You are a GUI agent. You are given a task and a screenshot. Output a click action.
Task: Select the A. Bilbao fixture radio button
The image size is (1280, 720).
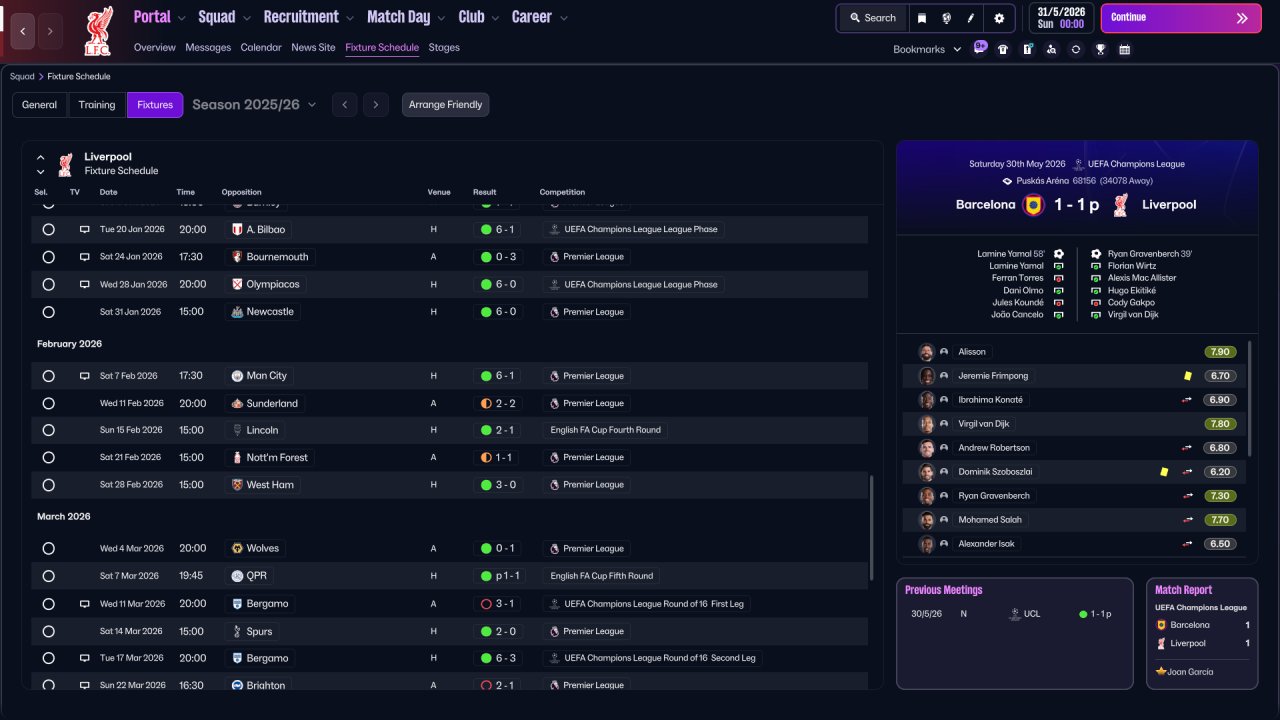48,229
